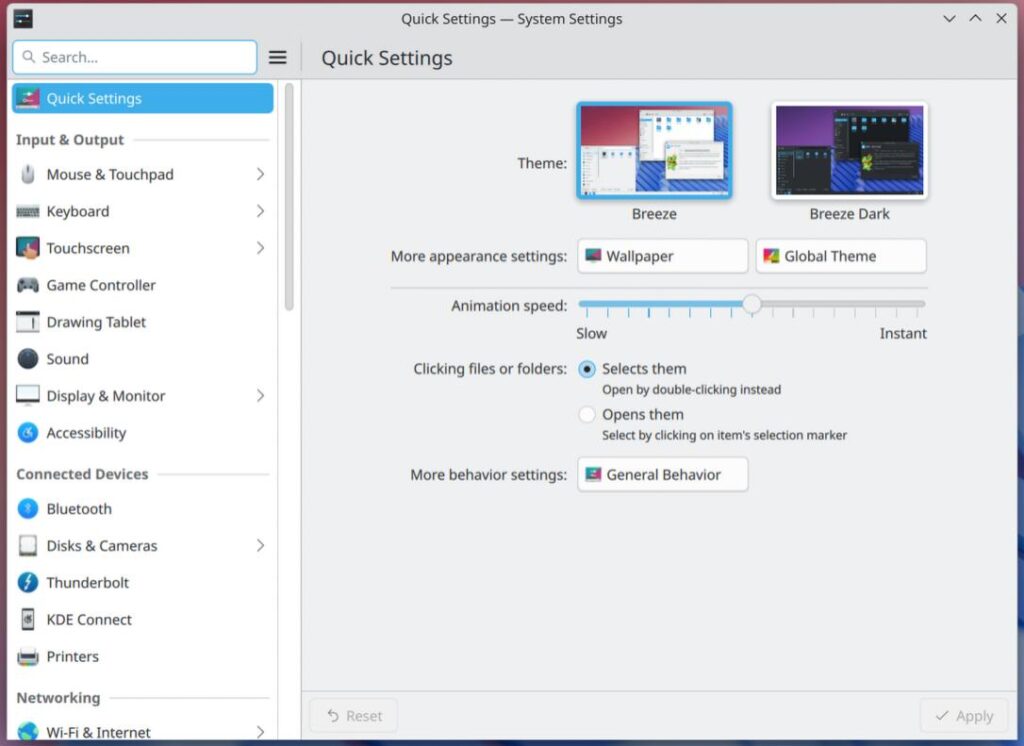Click the Thunderbolt lightning icon
1024x746 pixels.
[27, 582]
